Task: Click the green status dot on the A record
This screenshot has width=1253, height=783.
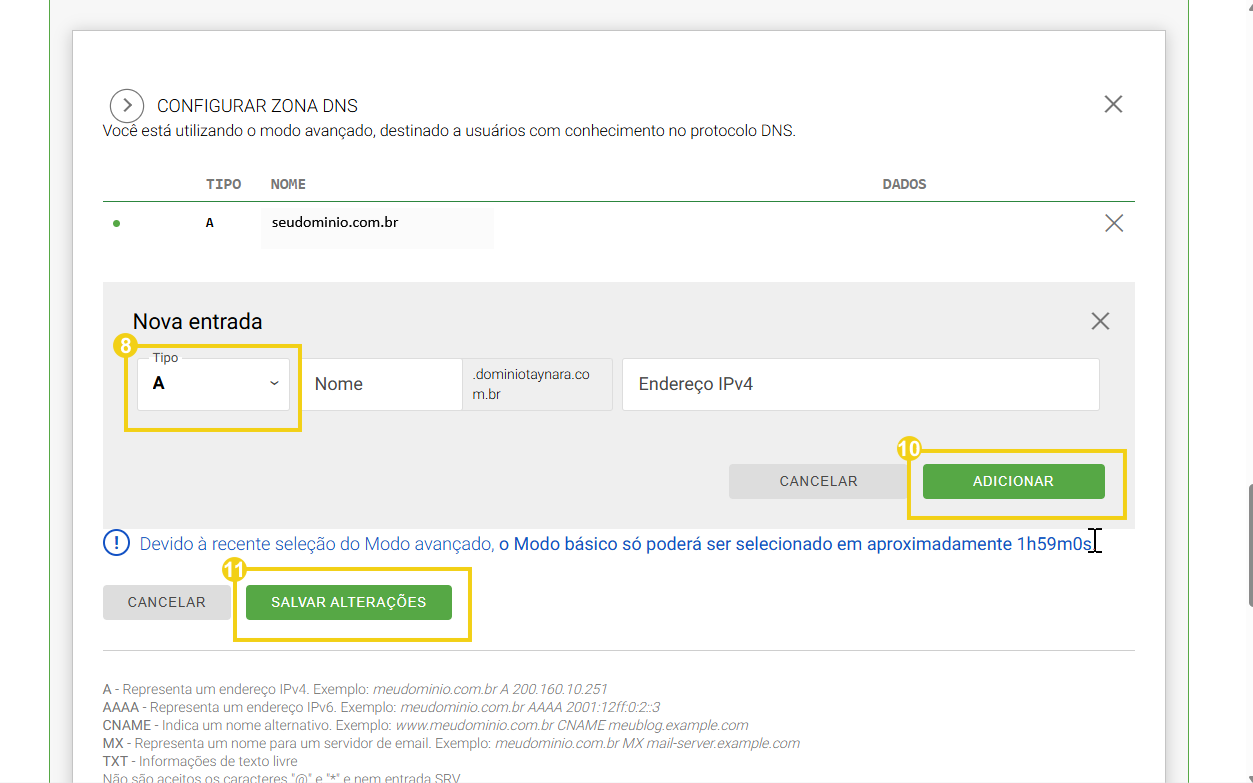Action: pyautogui.click(x=116, y=224)
